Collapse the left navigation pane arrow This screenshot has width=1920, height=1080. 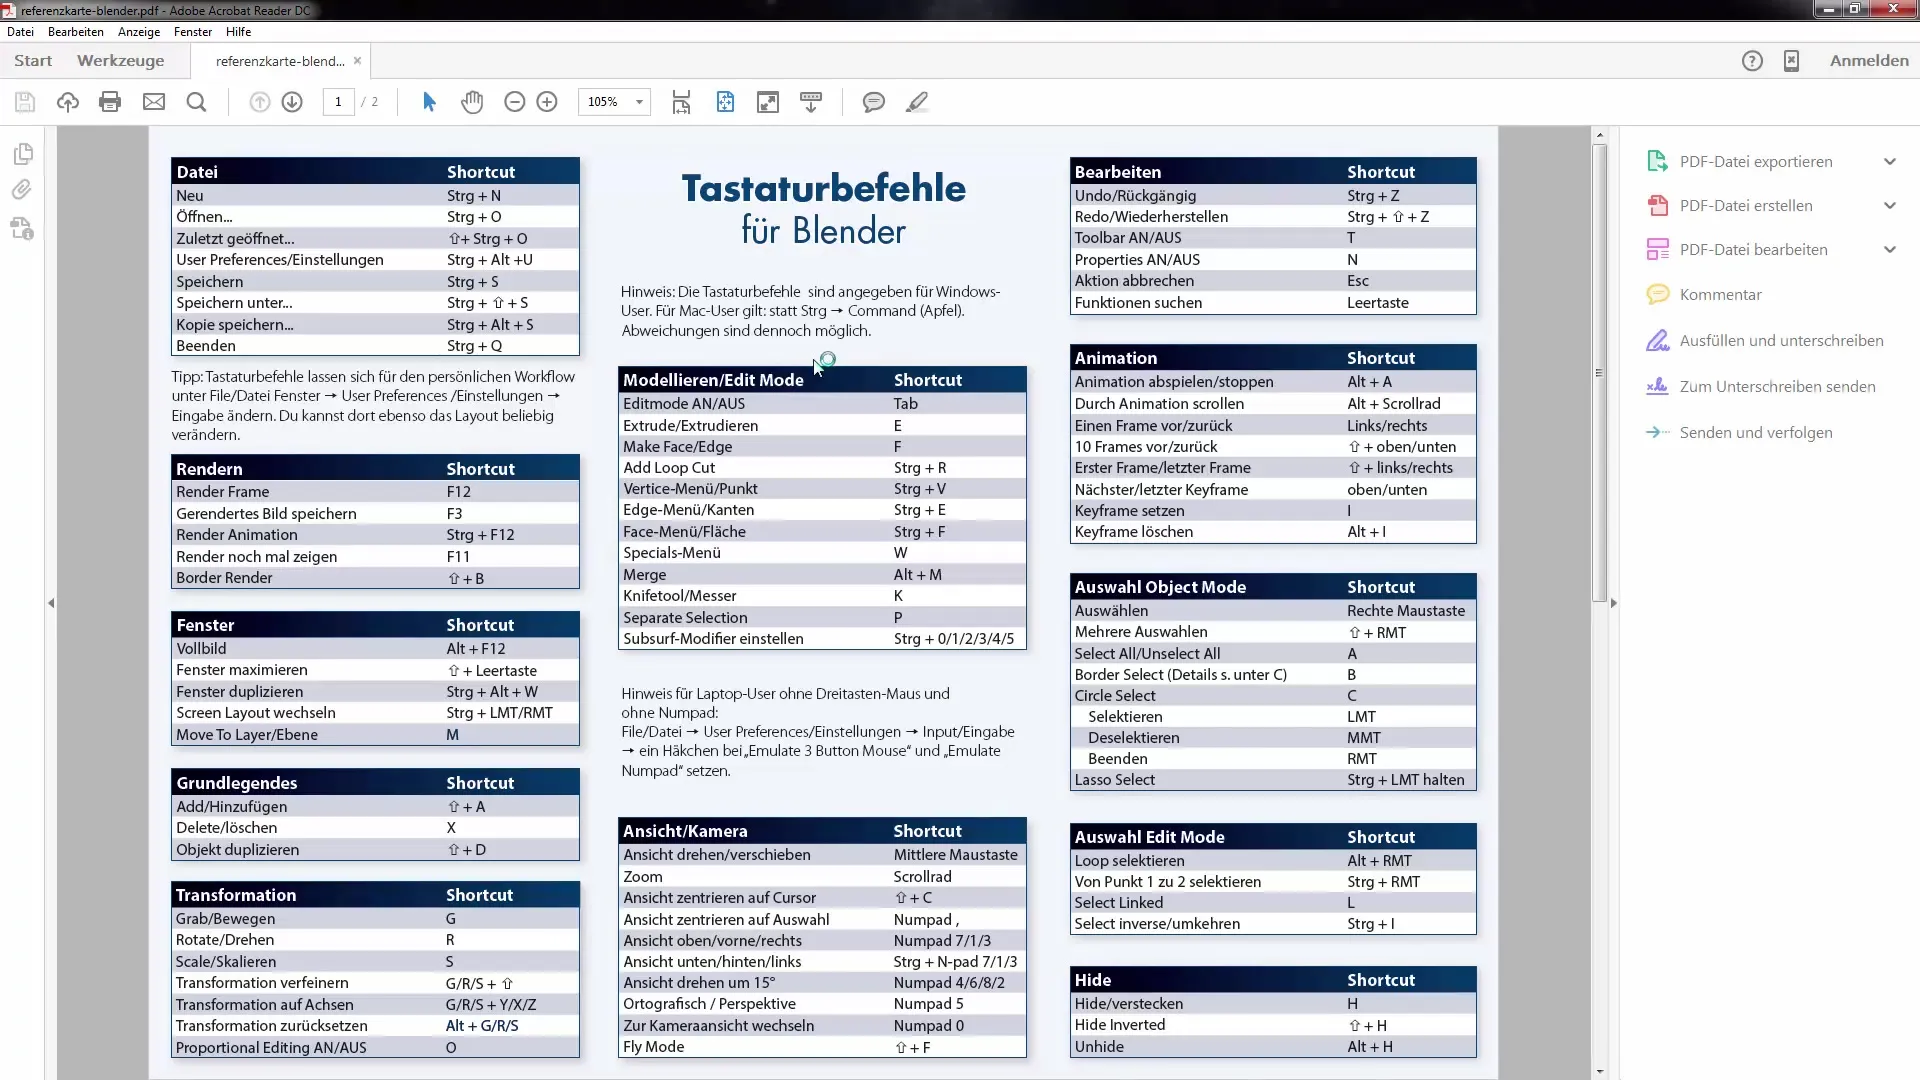tap(51, 603)
